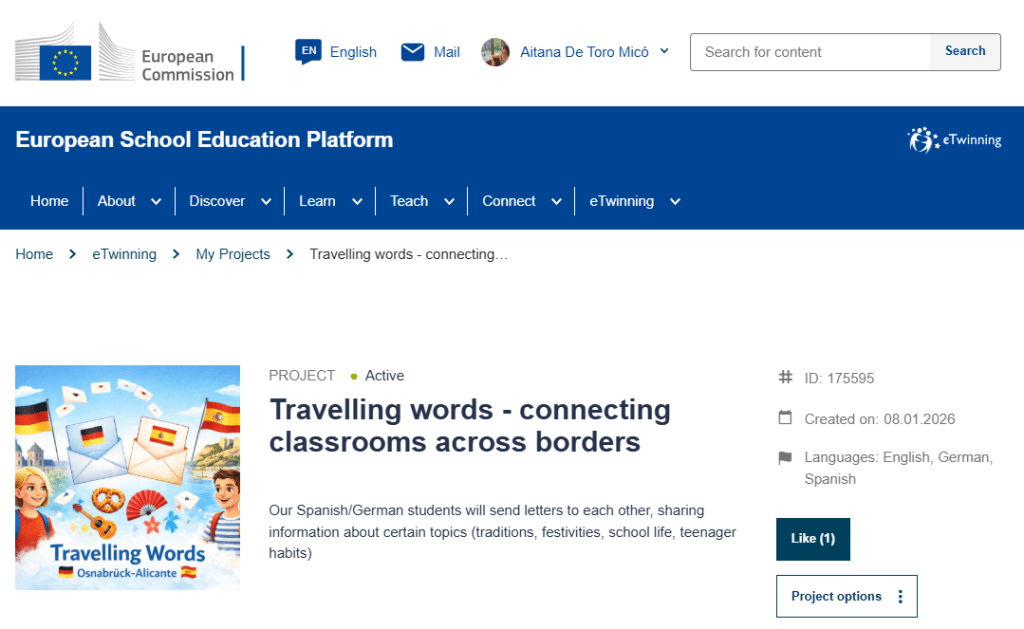Click the flag icon beside Languages
1024x629 pixels.
coord(785,458)
